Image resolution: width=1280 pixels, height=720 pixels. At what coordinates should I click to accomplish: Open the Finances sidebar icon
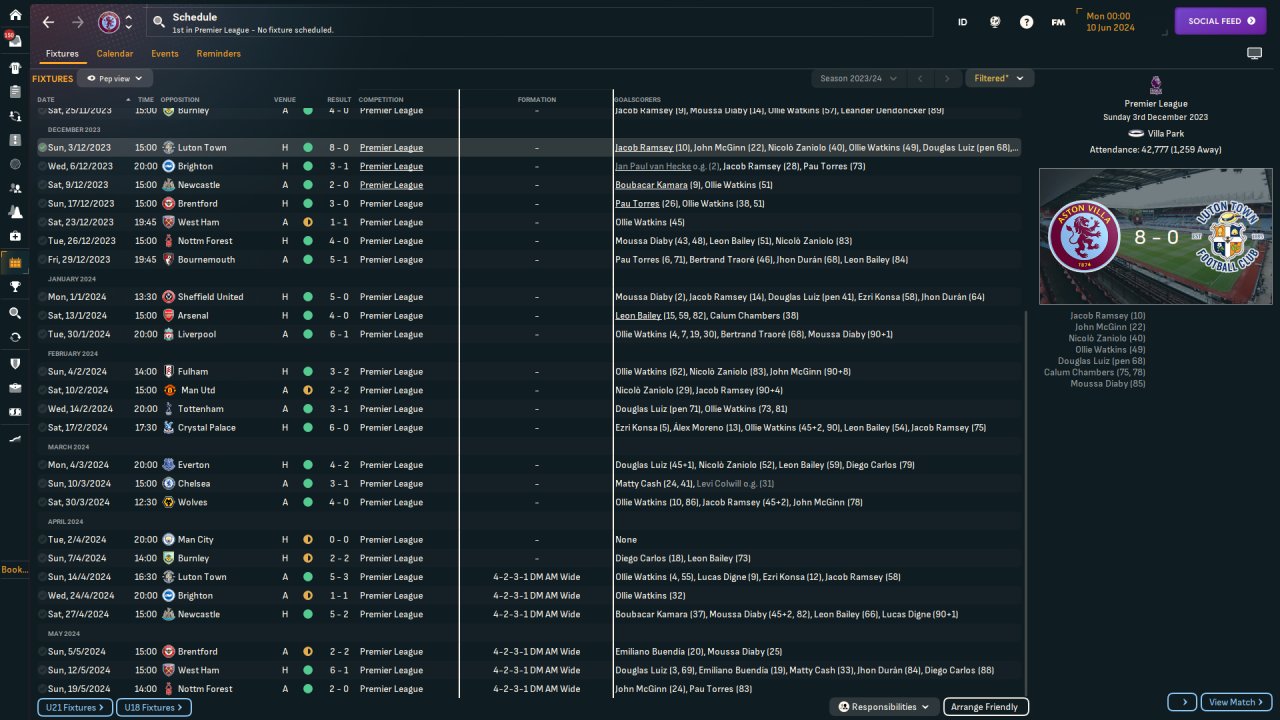tap(15, 411)
